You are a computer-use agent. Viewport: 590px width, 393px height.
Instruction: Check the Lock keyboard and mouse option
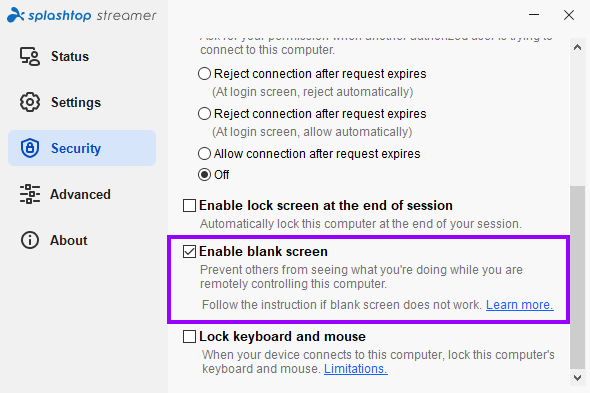(189, 337)
